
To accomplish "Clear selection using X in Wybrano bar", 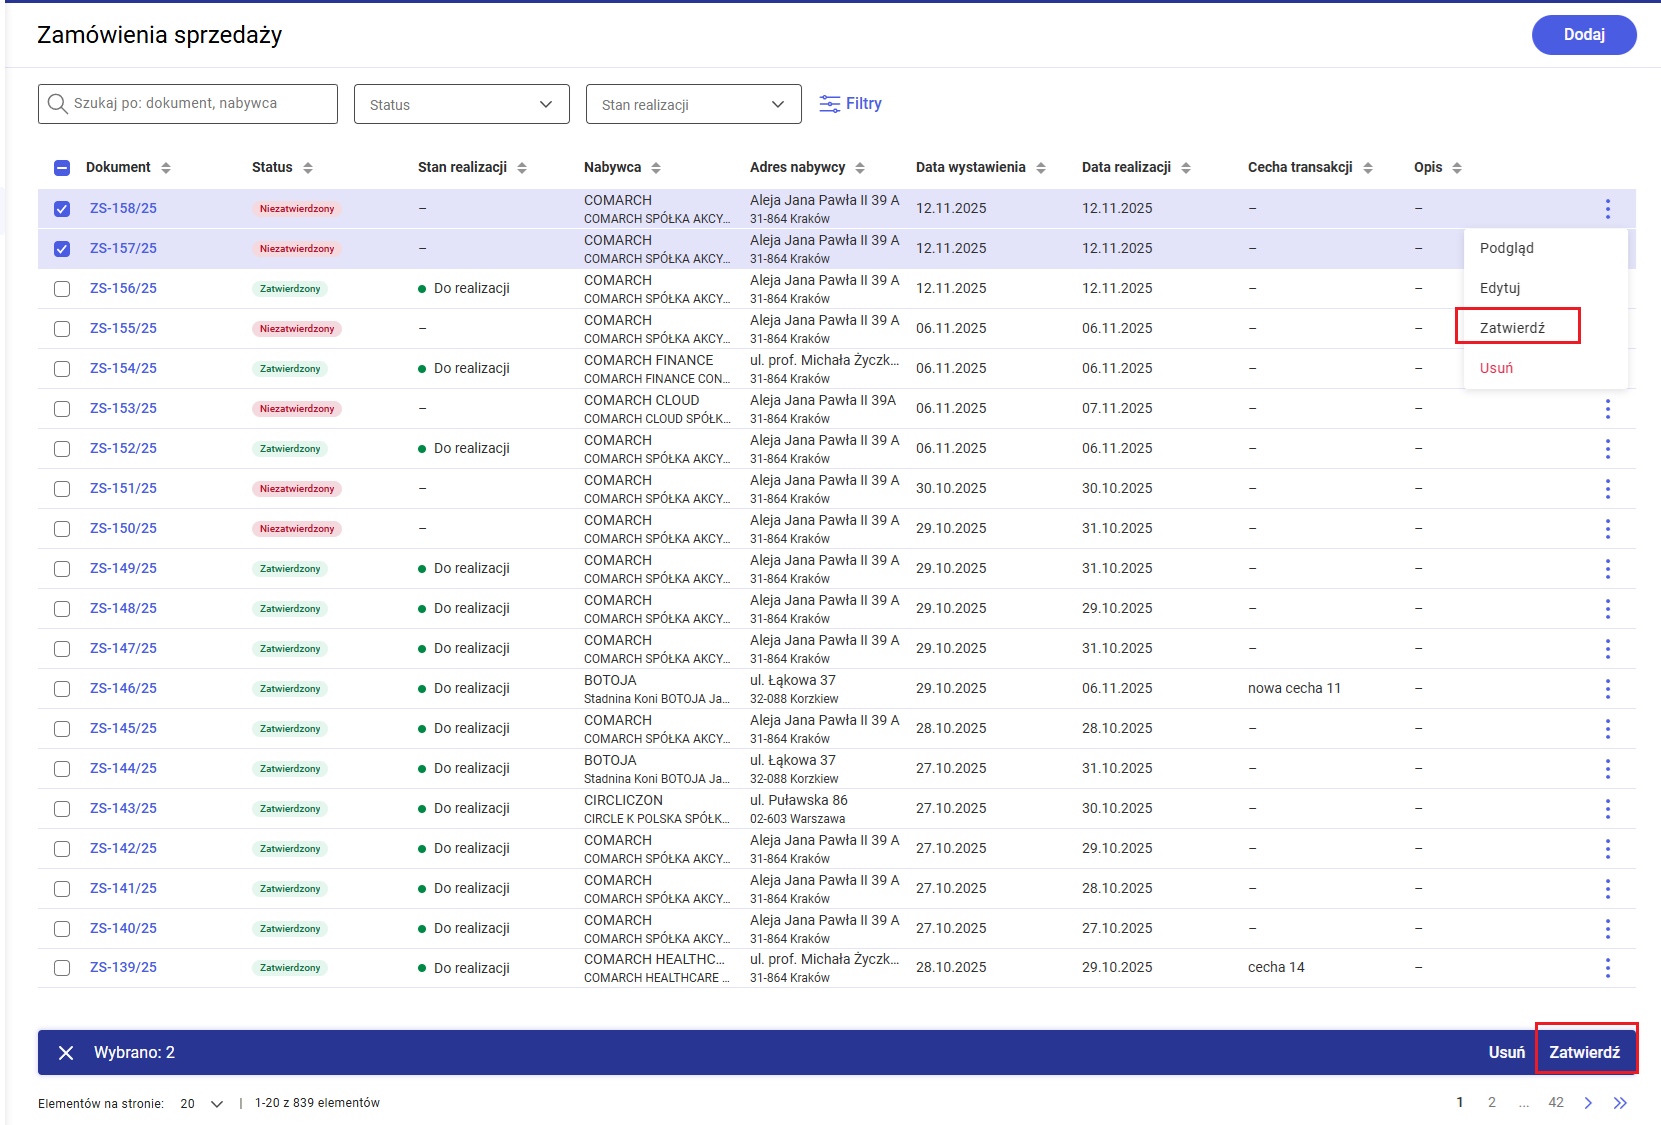I will click(66, 1053).
